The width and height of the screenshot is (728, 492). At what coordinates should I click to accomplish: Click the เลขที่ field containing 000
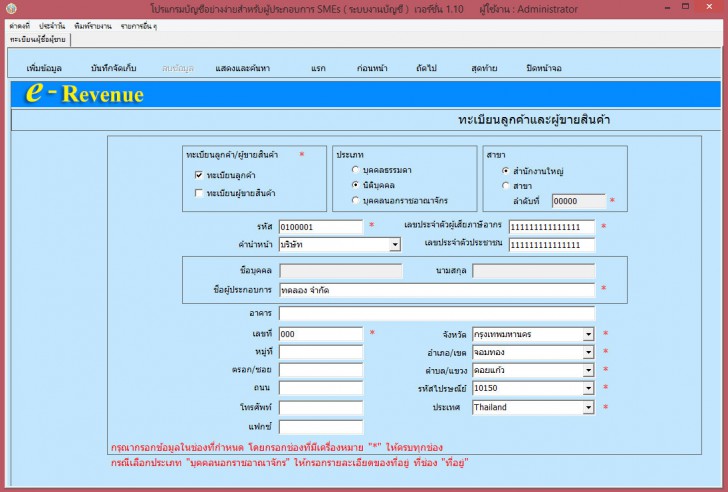[321, 334]
